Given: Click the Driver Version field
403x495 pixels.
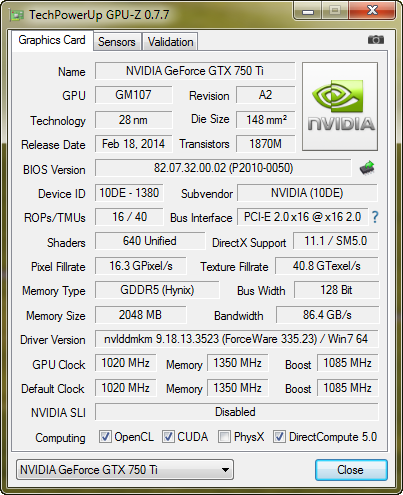Looking at the screenshot, I should click(x=236, y=339).
